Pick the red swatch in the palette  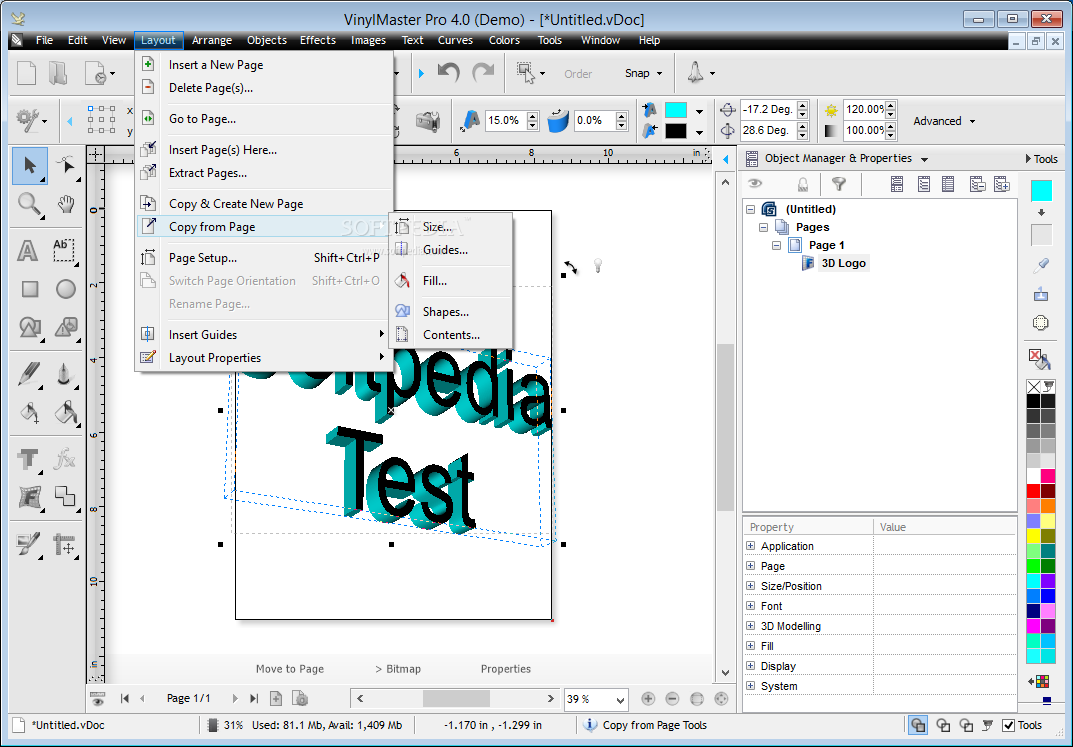point(1033,490)
